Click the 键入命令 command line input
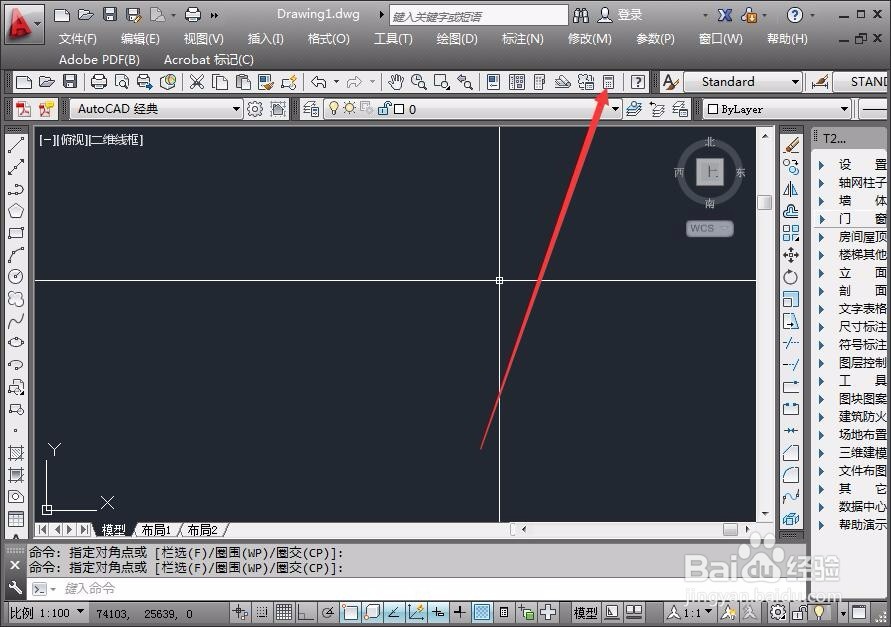The height and width of the screenshot is (627, 891). coord(415,588)
